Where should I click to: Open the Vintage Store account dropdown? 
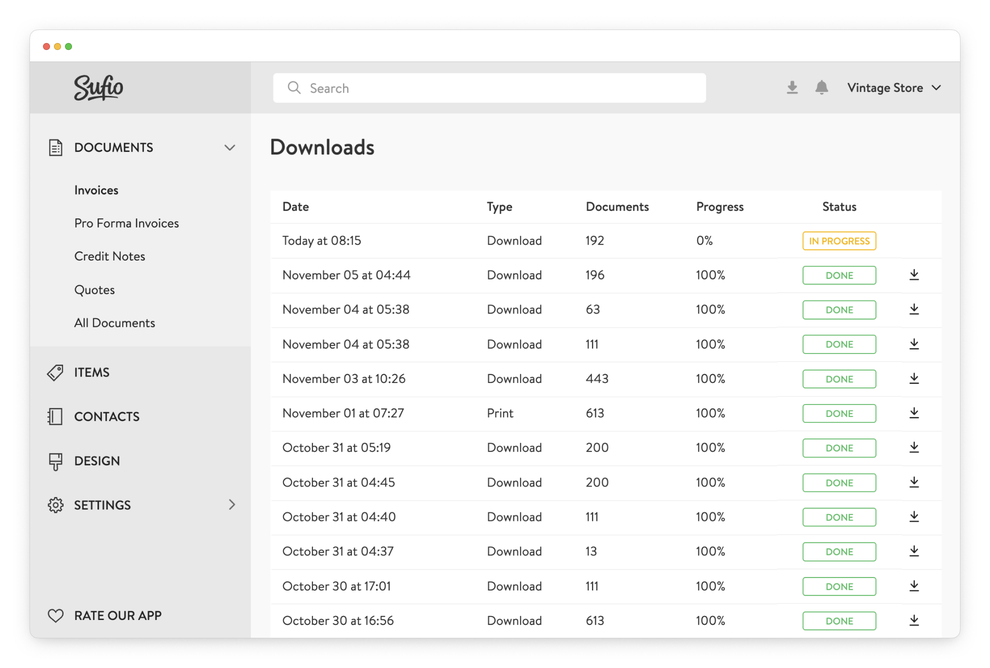893,87
